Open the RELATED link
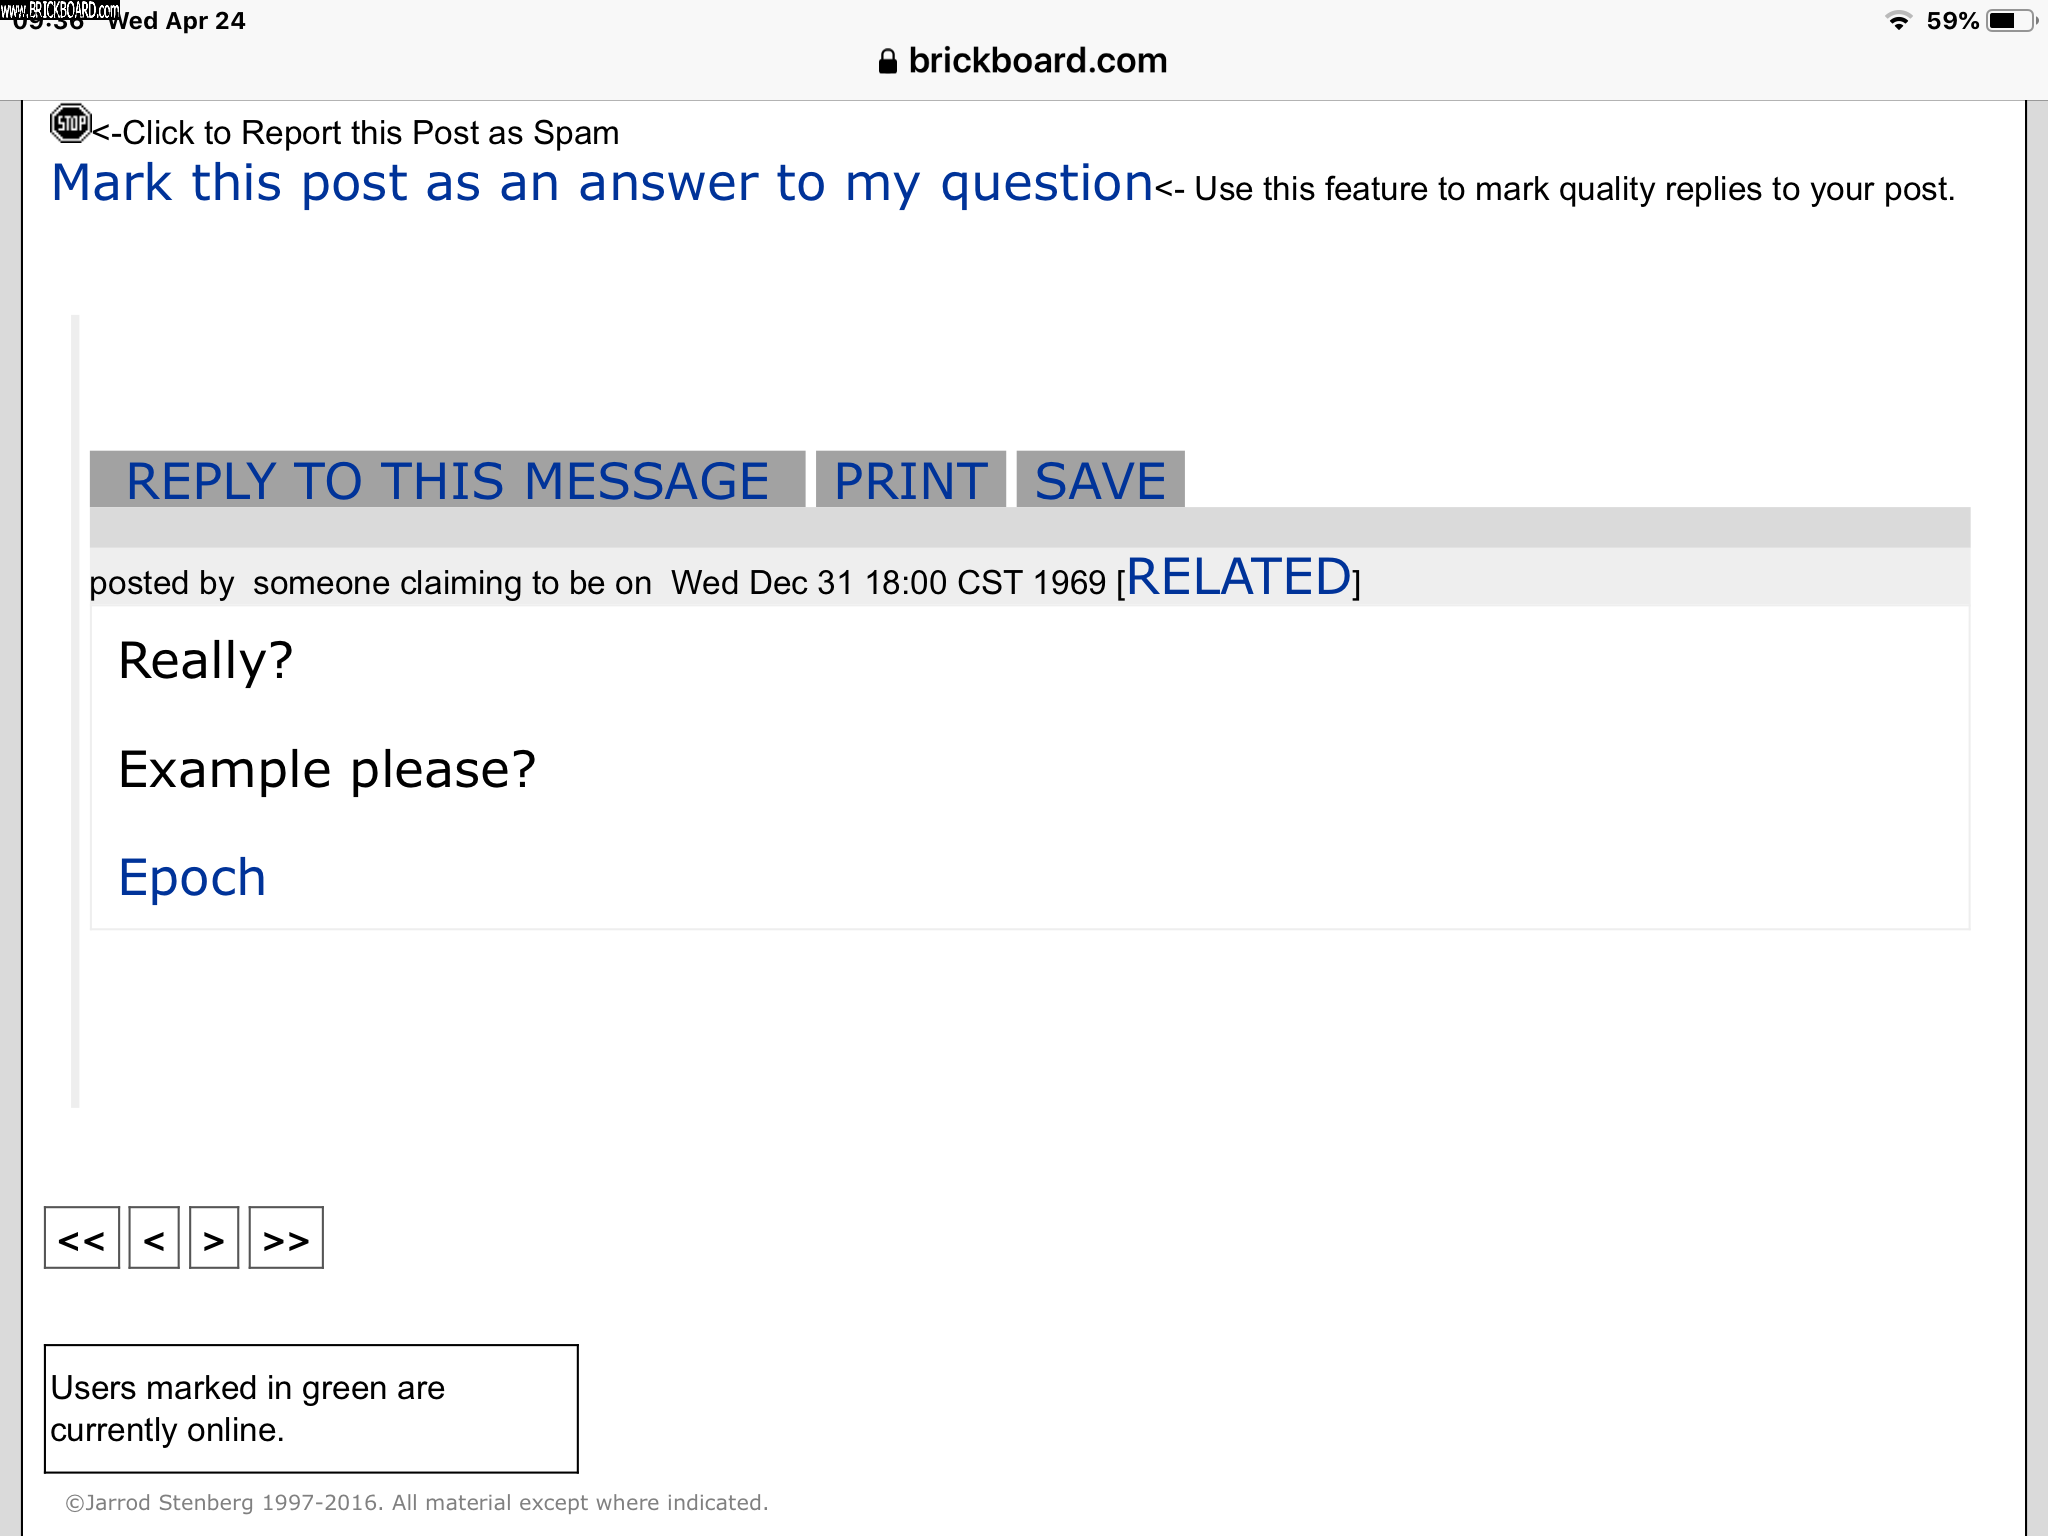 click(x=1238, y=577)
